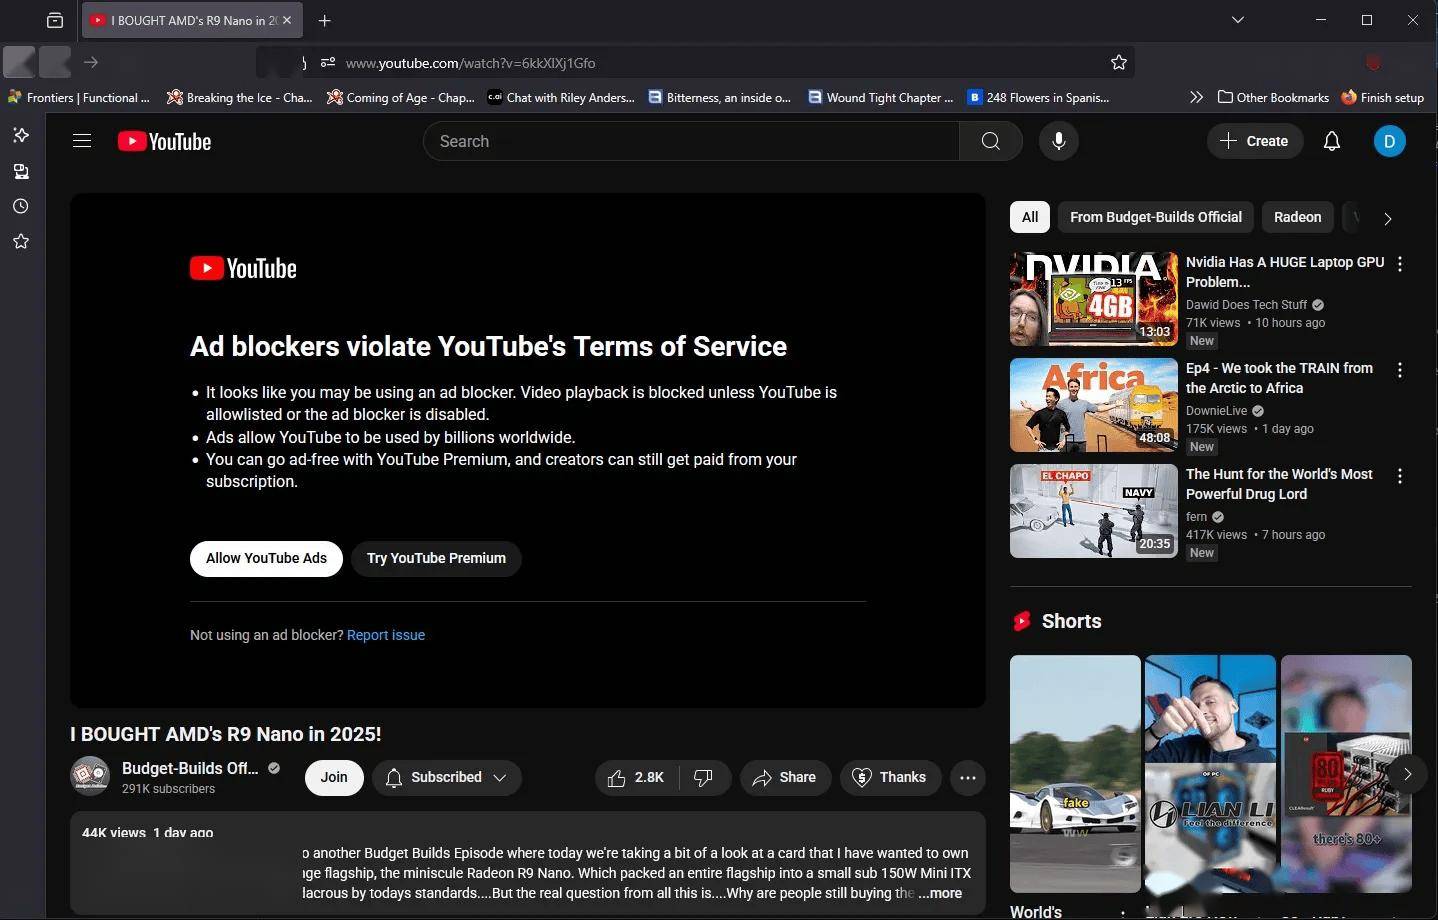Image resolution: width=1438 pixels, height=920 pixels.
Task: Select From Budget-Builds Official chip
Action: click(1156, 217)
